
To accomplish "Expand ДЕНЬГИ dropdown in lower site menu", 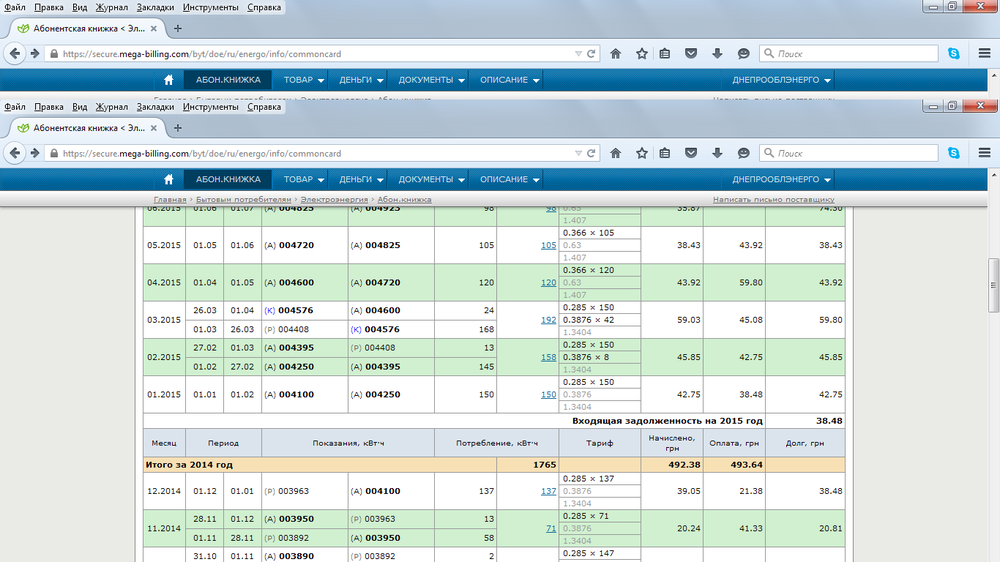I will tap(361, 179).
